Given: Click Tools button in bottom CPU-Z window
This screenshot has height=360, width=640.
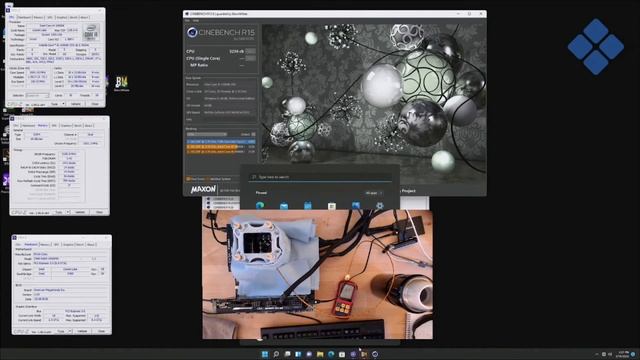Looking at the screenshot, I should pos(60,331).
